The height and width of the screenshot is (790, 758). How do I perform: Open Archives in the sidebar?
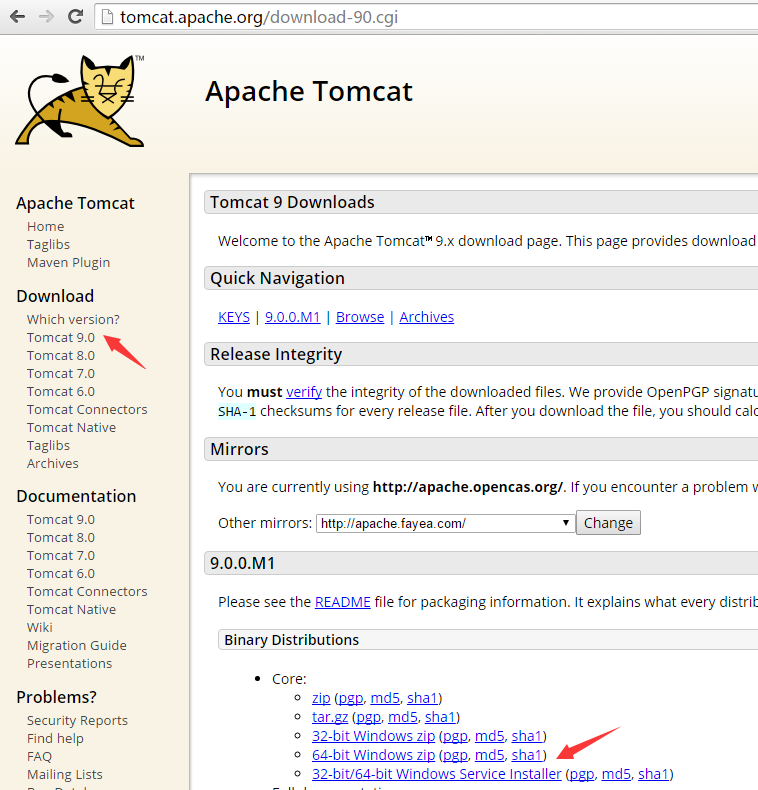click(x=53, y=464)
